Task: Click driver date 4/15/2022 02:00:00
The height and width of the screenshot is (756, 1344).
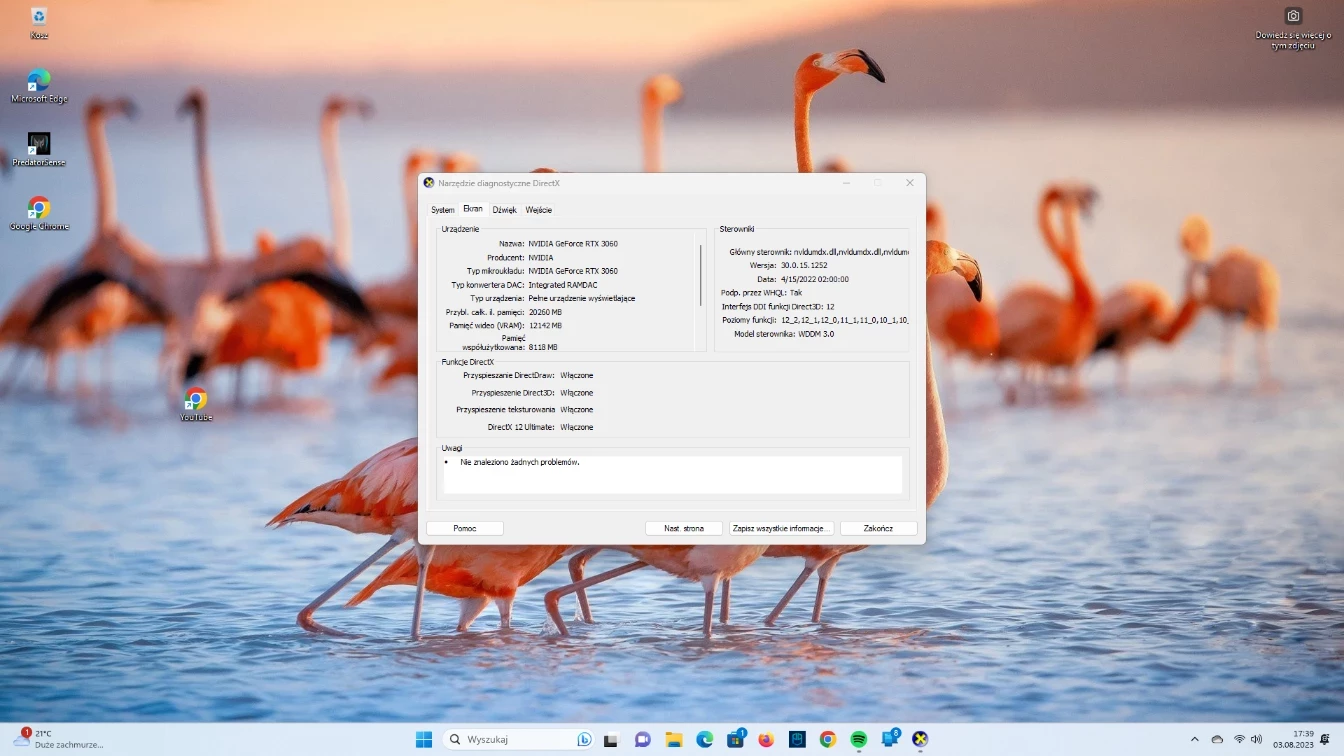Action: (x=815, y=279)
